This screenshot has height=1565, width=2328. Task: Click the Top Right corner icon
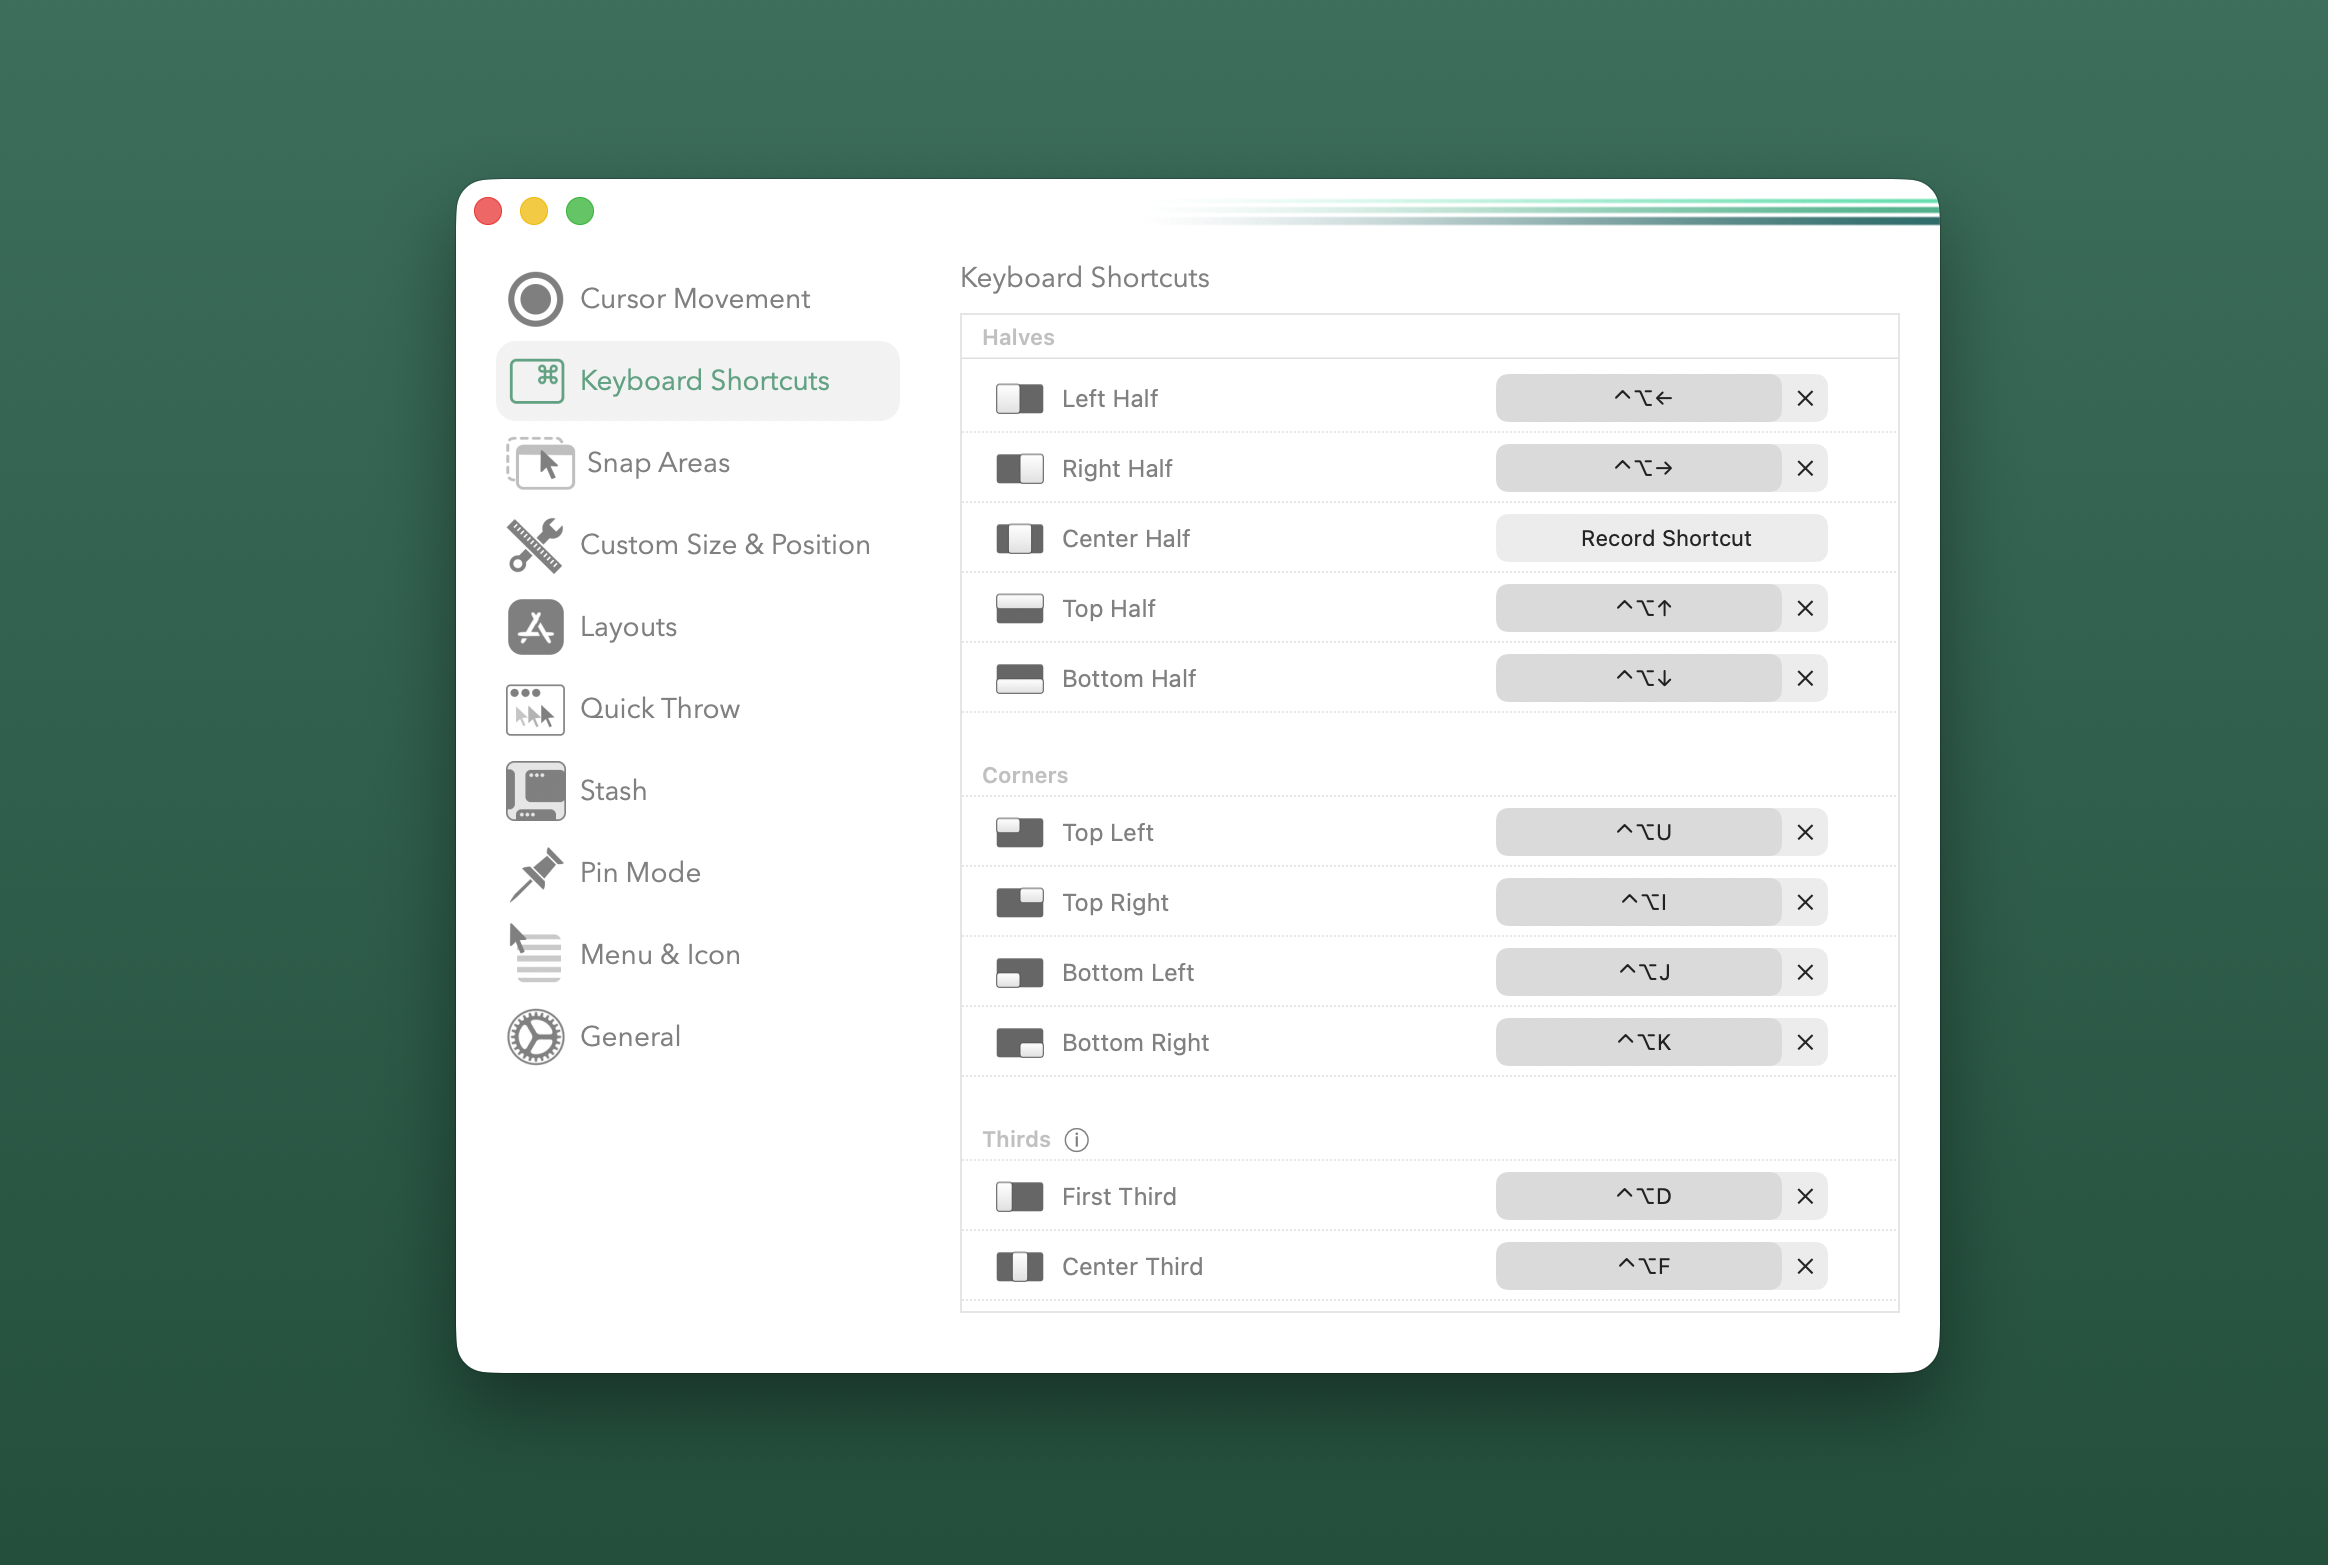1019,903
